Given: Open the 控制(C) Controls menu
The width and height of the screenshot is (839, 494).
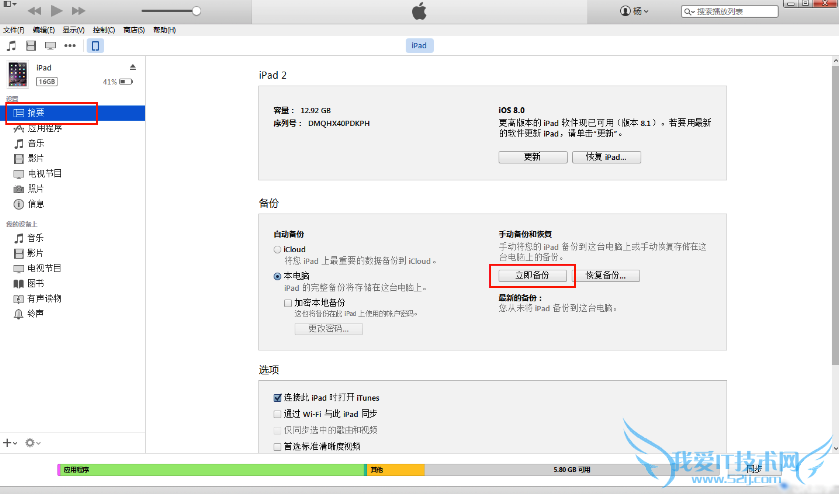Looking at the screenshot, I should (104, 30).
